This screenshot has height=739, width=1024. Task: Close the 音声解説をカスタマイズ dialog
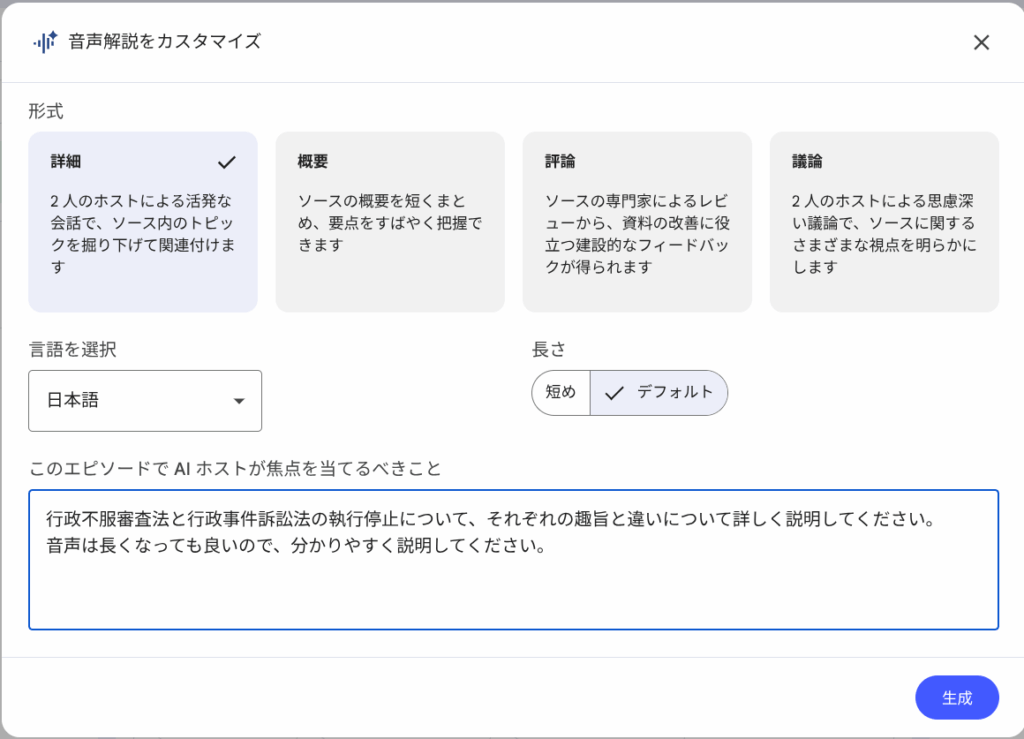981,42
